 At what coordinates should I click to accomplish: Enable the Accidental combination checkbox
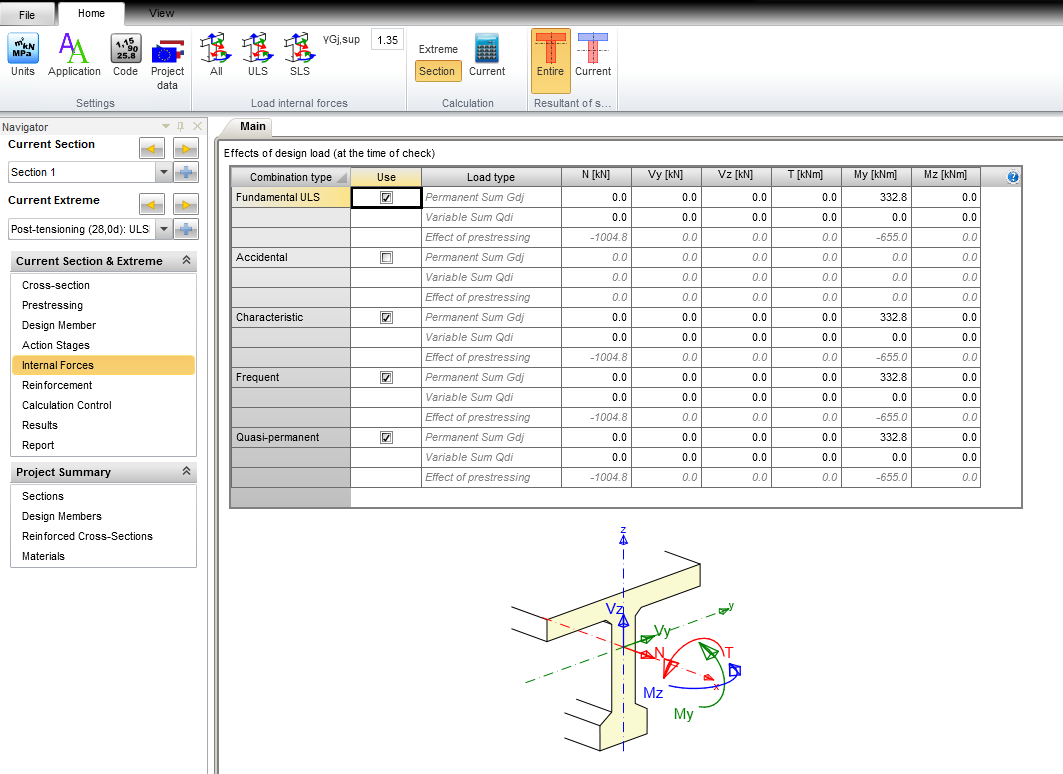(386, 258)
